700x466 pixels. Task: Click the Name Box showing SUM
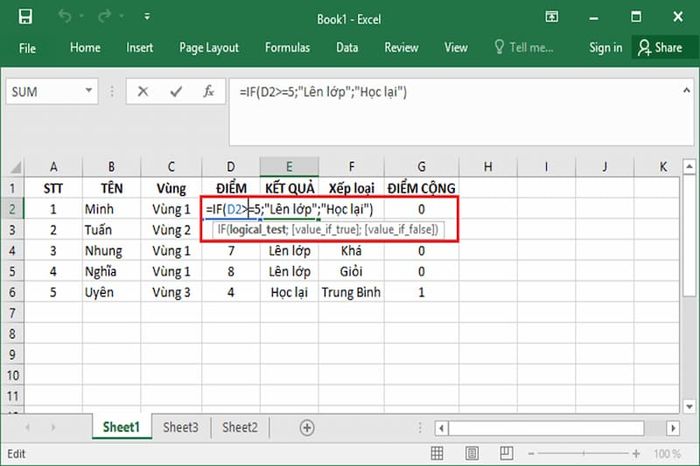coord(45,92)
